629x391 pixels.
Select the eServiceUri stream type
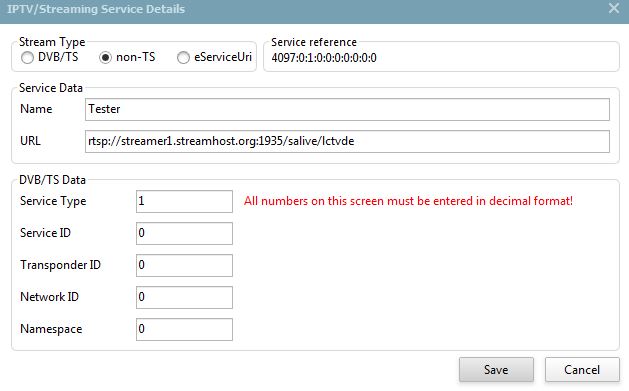(183, 58)
